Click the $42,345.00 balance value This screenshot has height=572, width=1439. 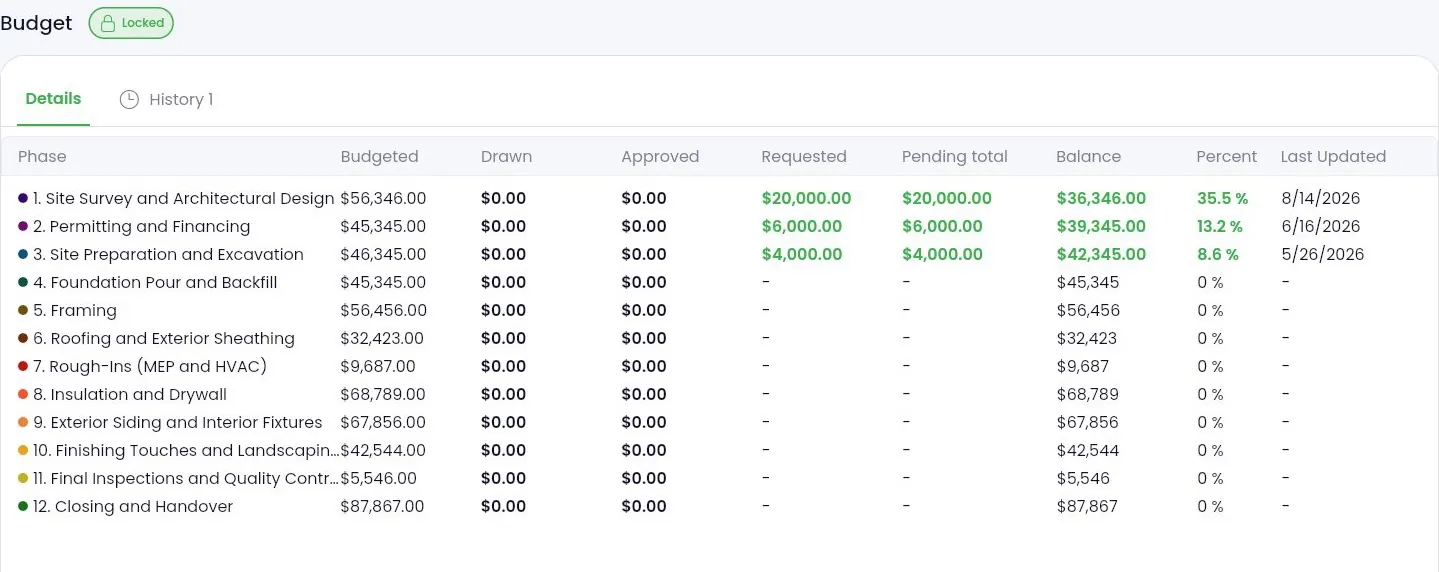click(x=1101, y=254)
